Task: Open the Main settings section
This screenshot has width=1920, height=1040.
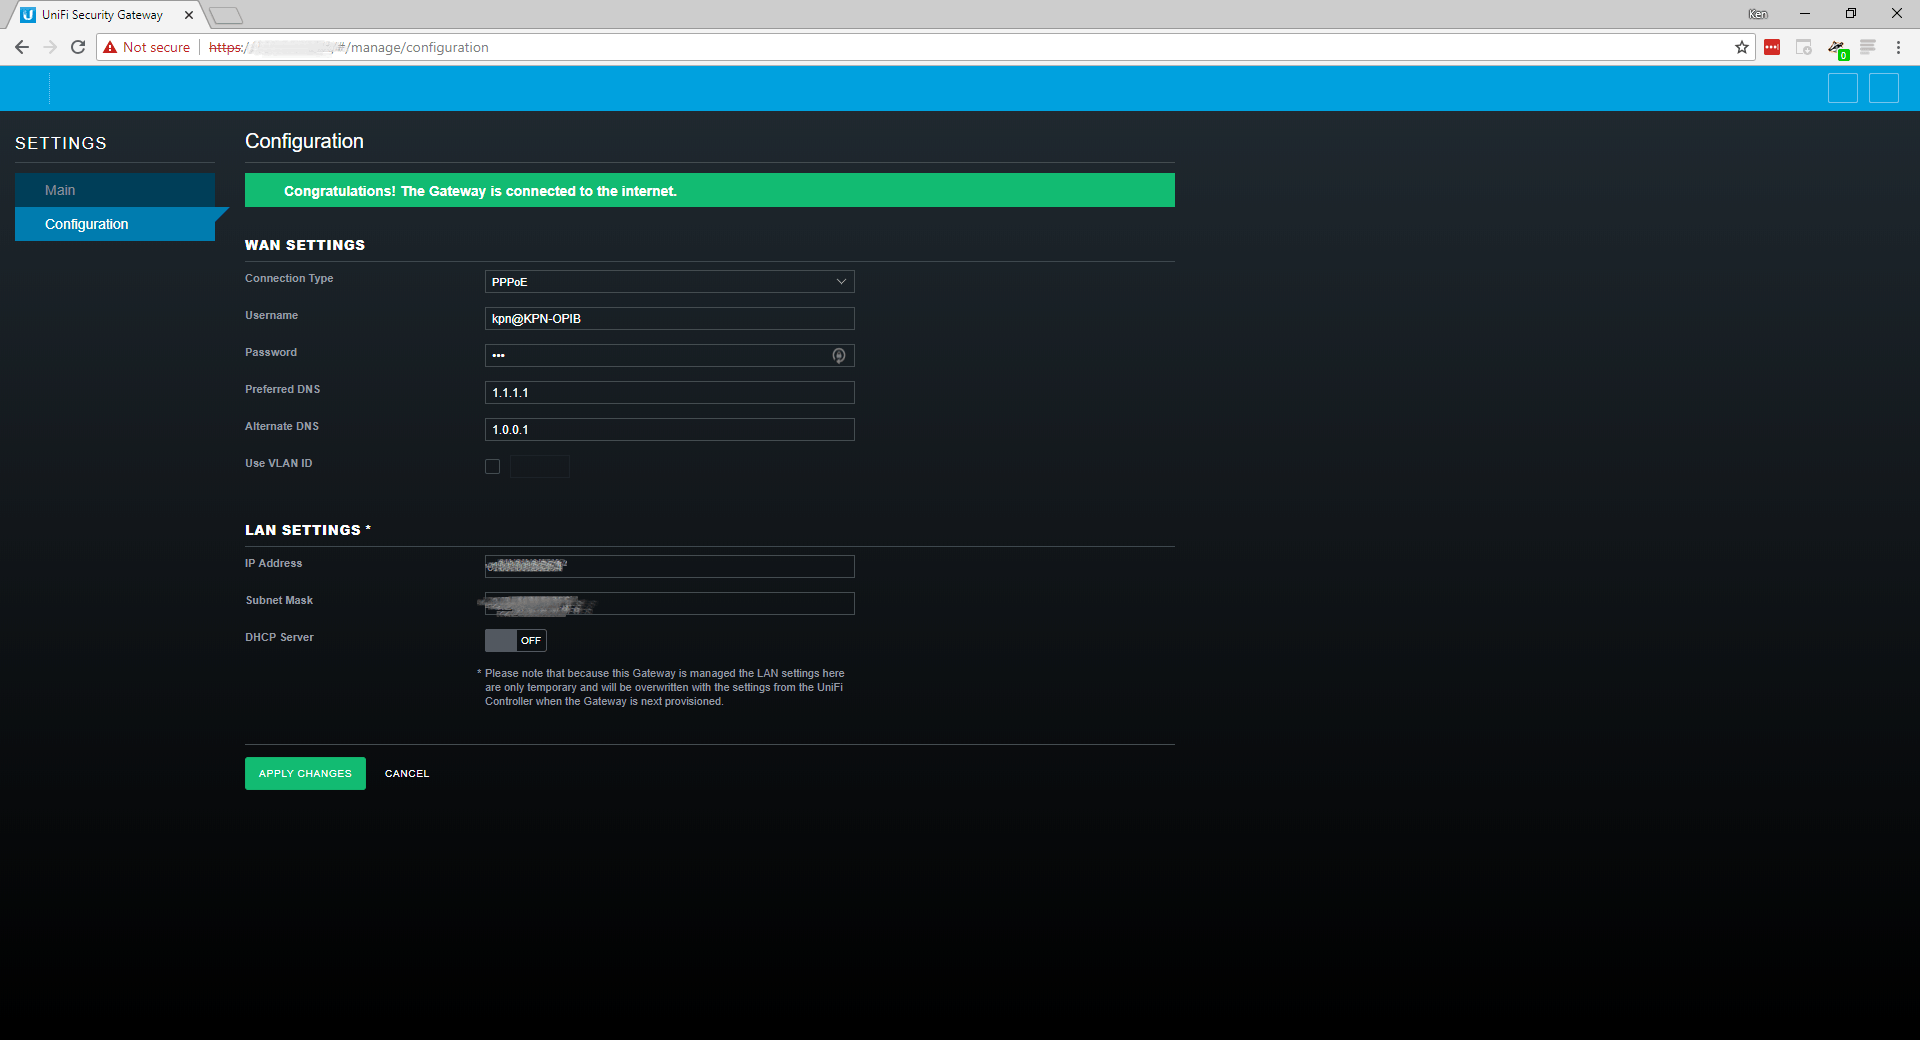Action: pos(115,190)
